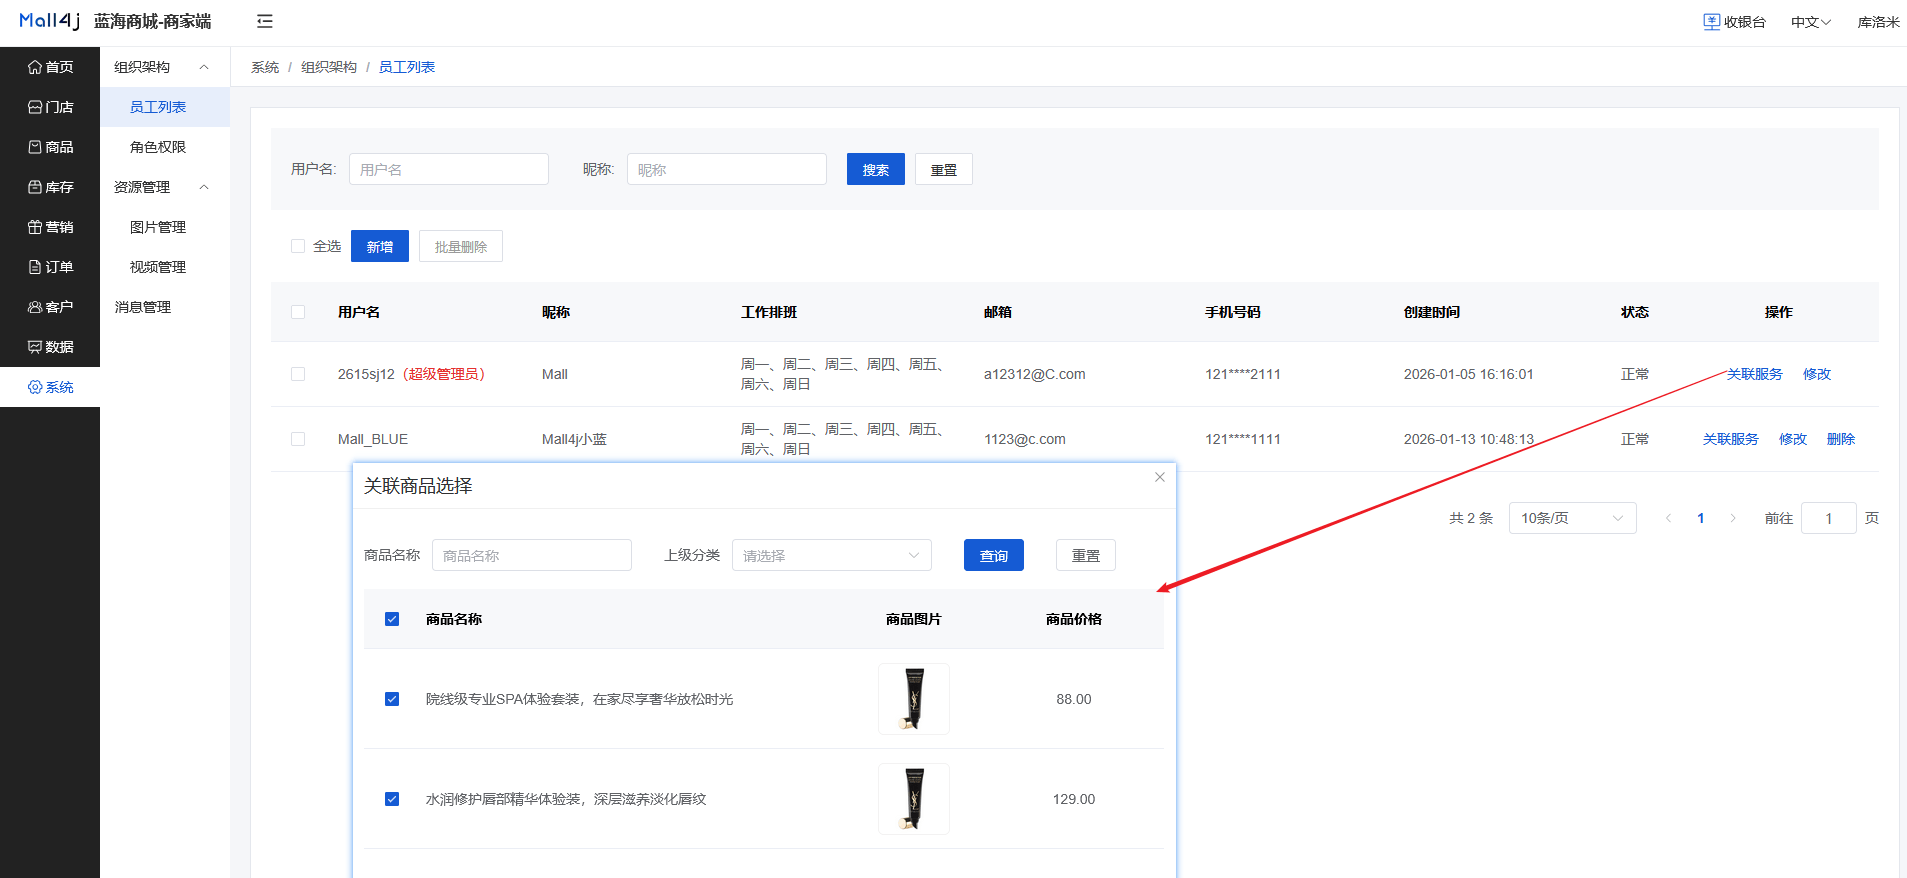
Task: Go to the next page arrow
Action: tap(1733, 518)
